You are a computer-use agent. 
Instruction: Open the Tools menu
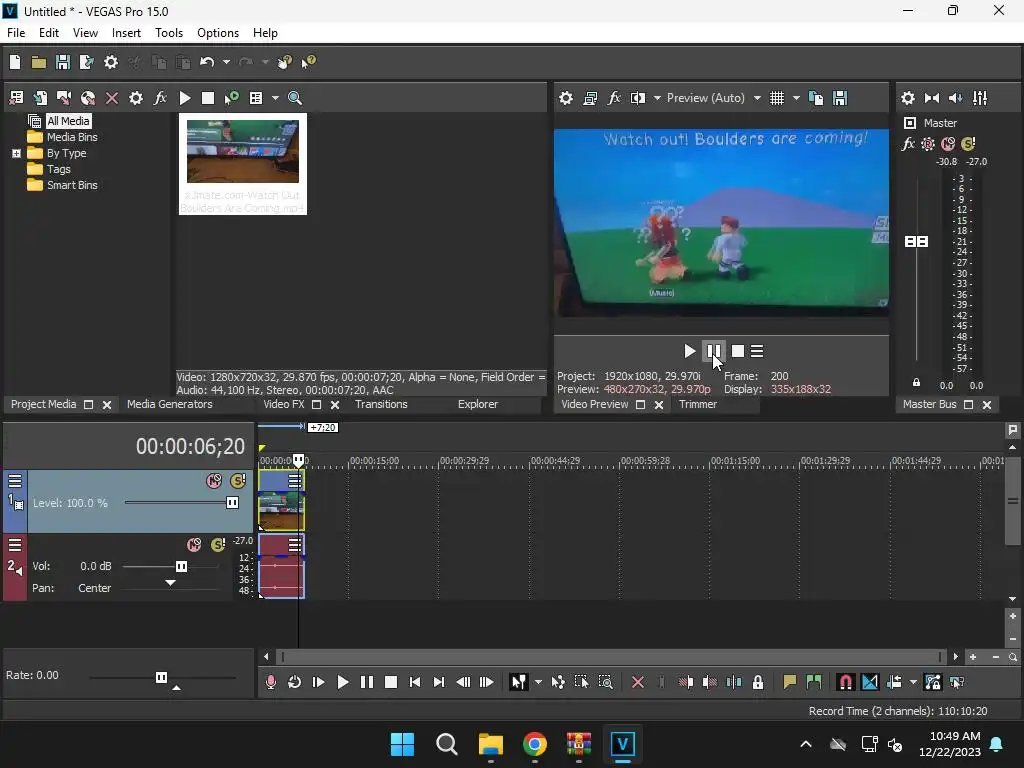(168, 33)
